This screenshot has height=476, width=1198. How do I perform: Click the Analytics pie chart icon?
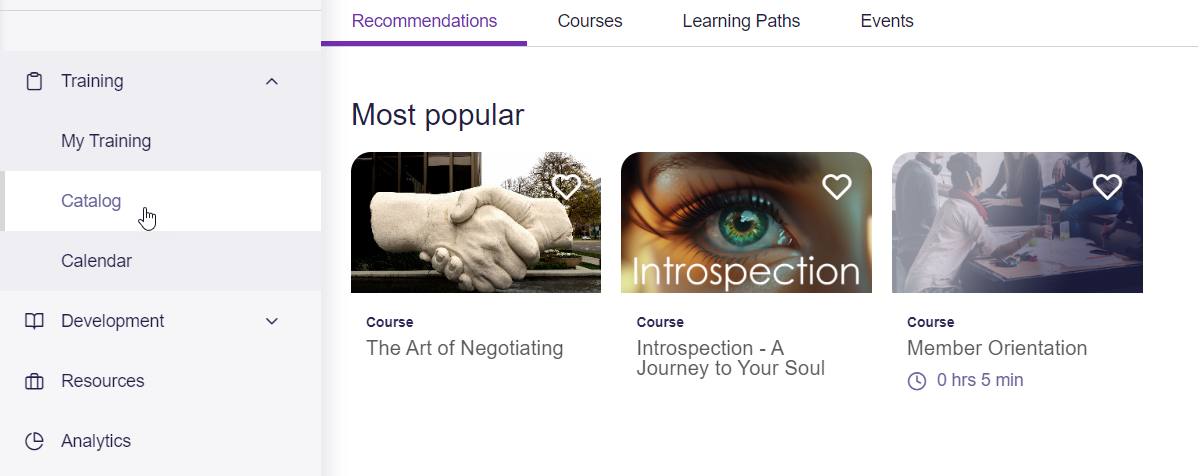pos(34,441)
